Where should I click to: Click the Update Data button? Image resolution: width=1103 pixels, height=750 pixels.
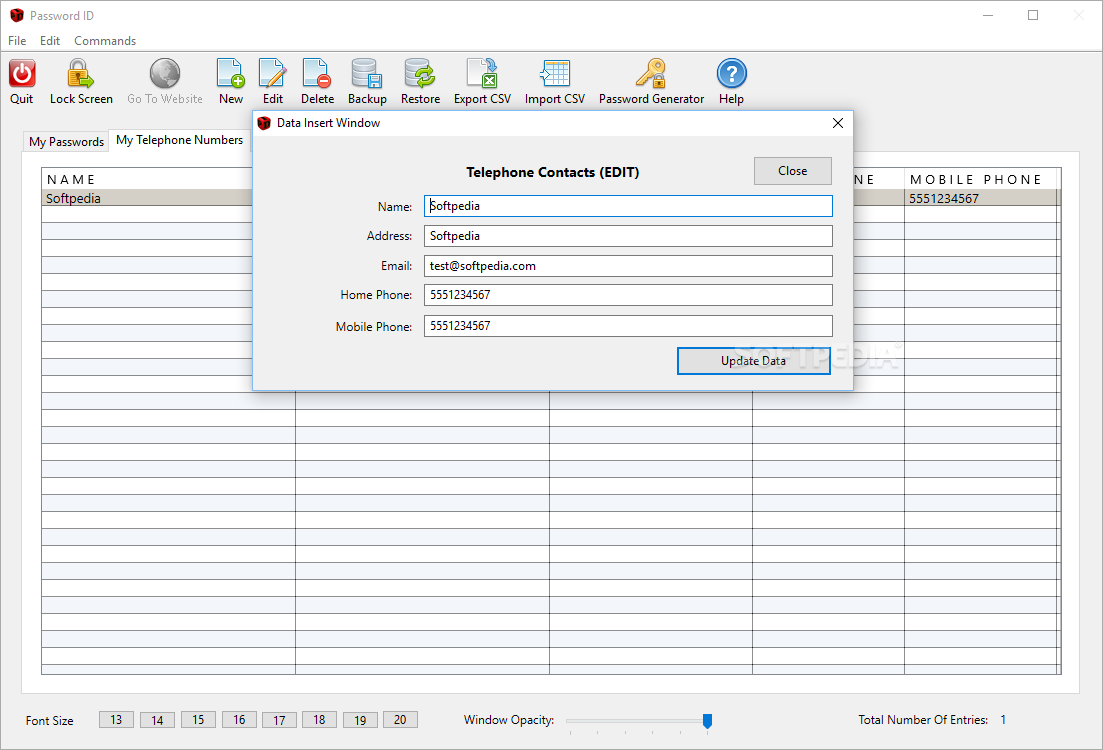(753, 361)
